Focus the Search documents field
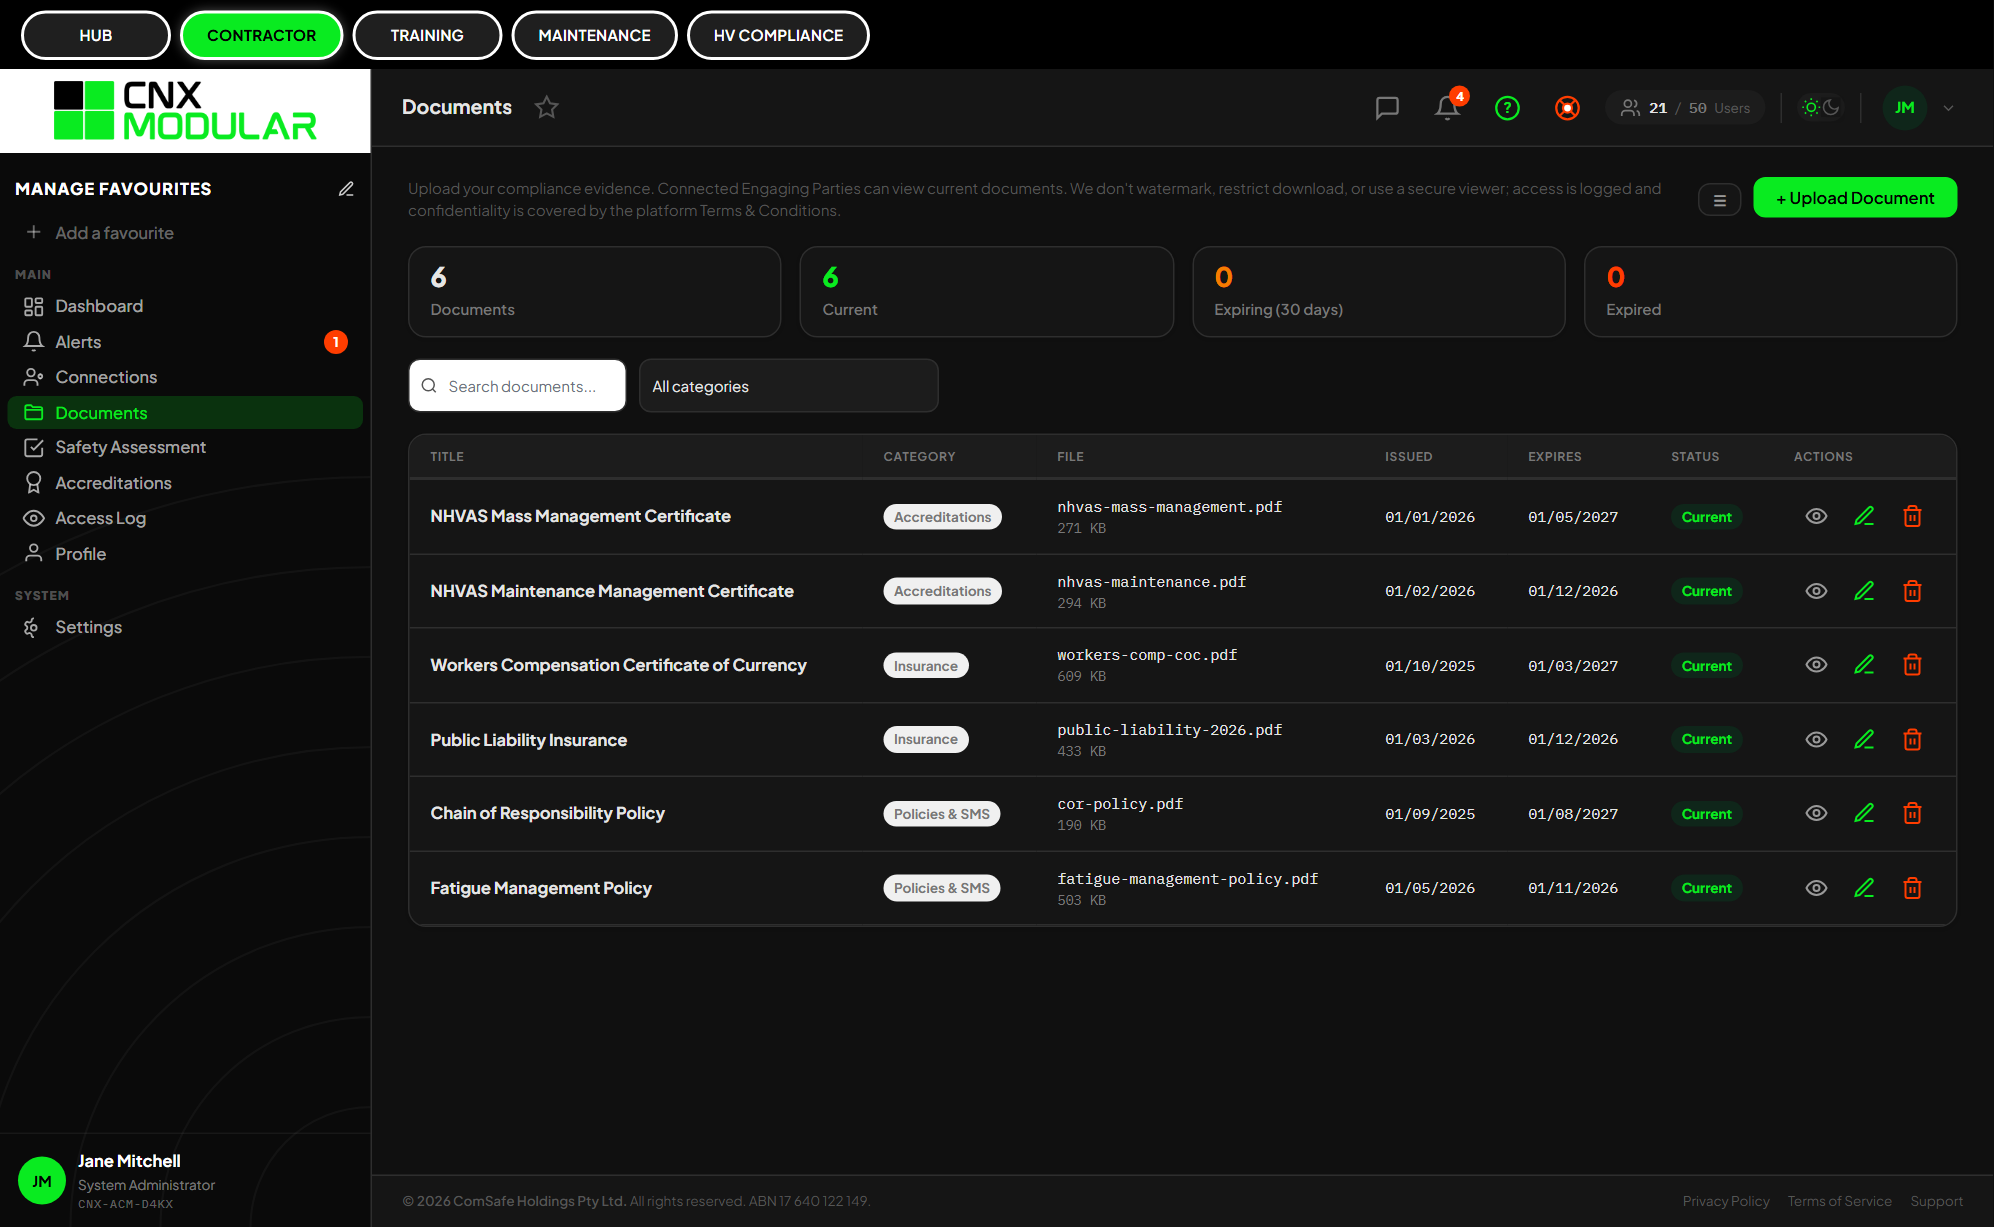Screen dimensions: 1994x1227 pyautogui.click(x=517, y=386)
